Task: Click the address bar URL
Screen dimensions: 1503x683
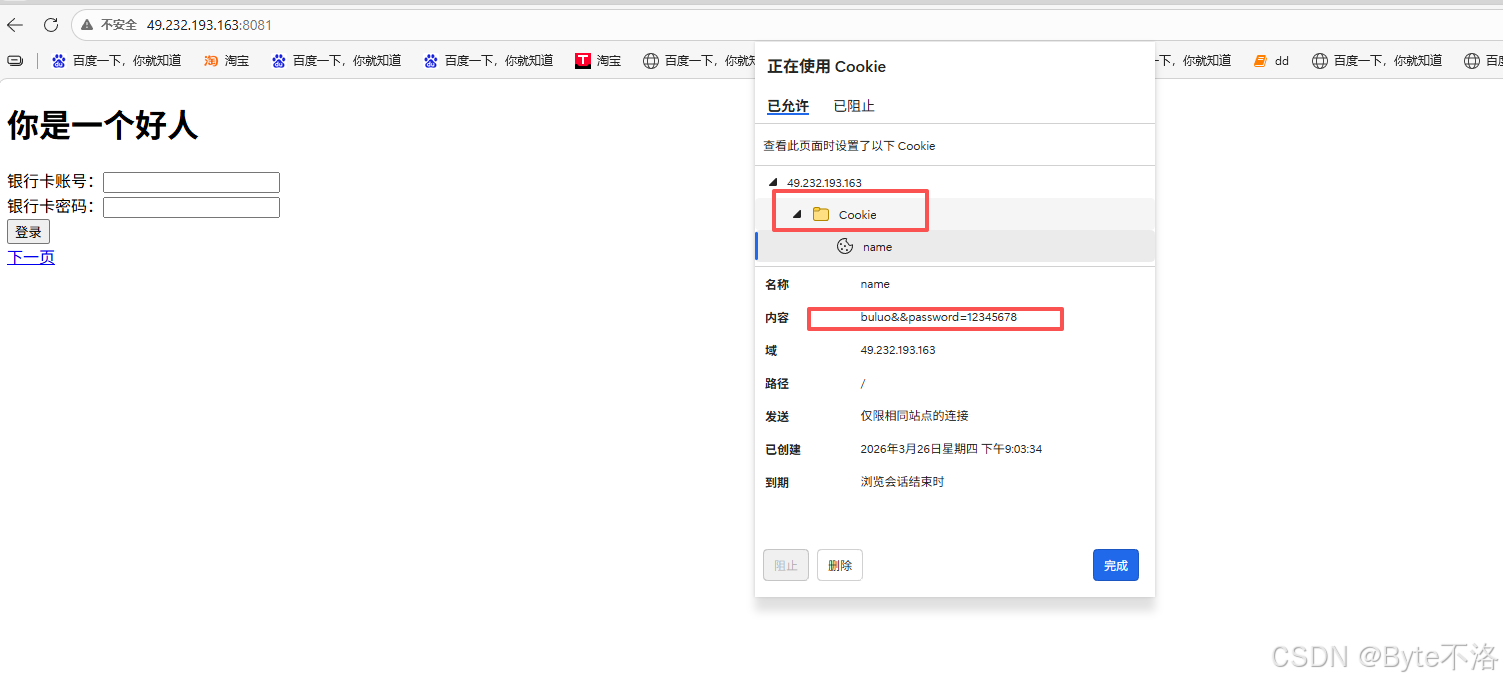Action: (x=209, y=25)
